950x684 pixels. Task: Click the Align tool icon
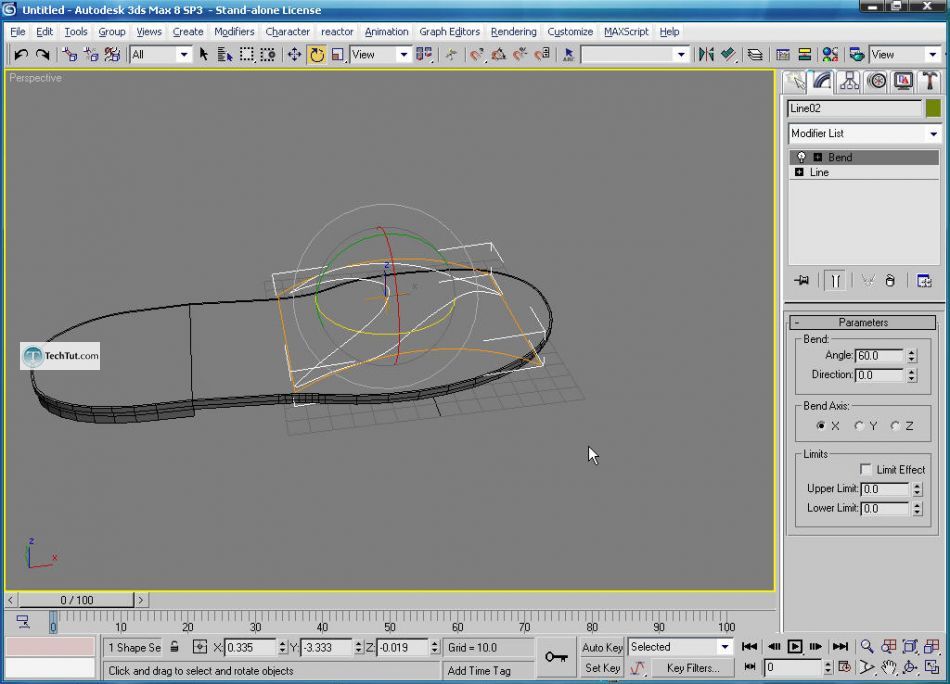728,55
